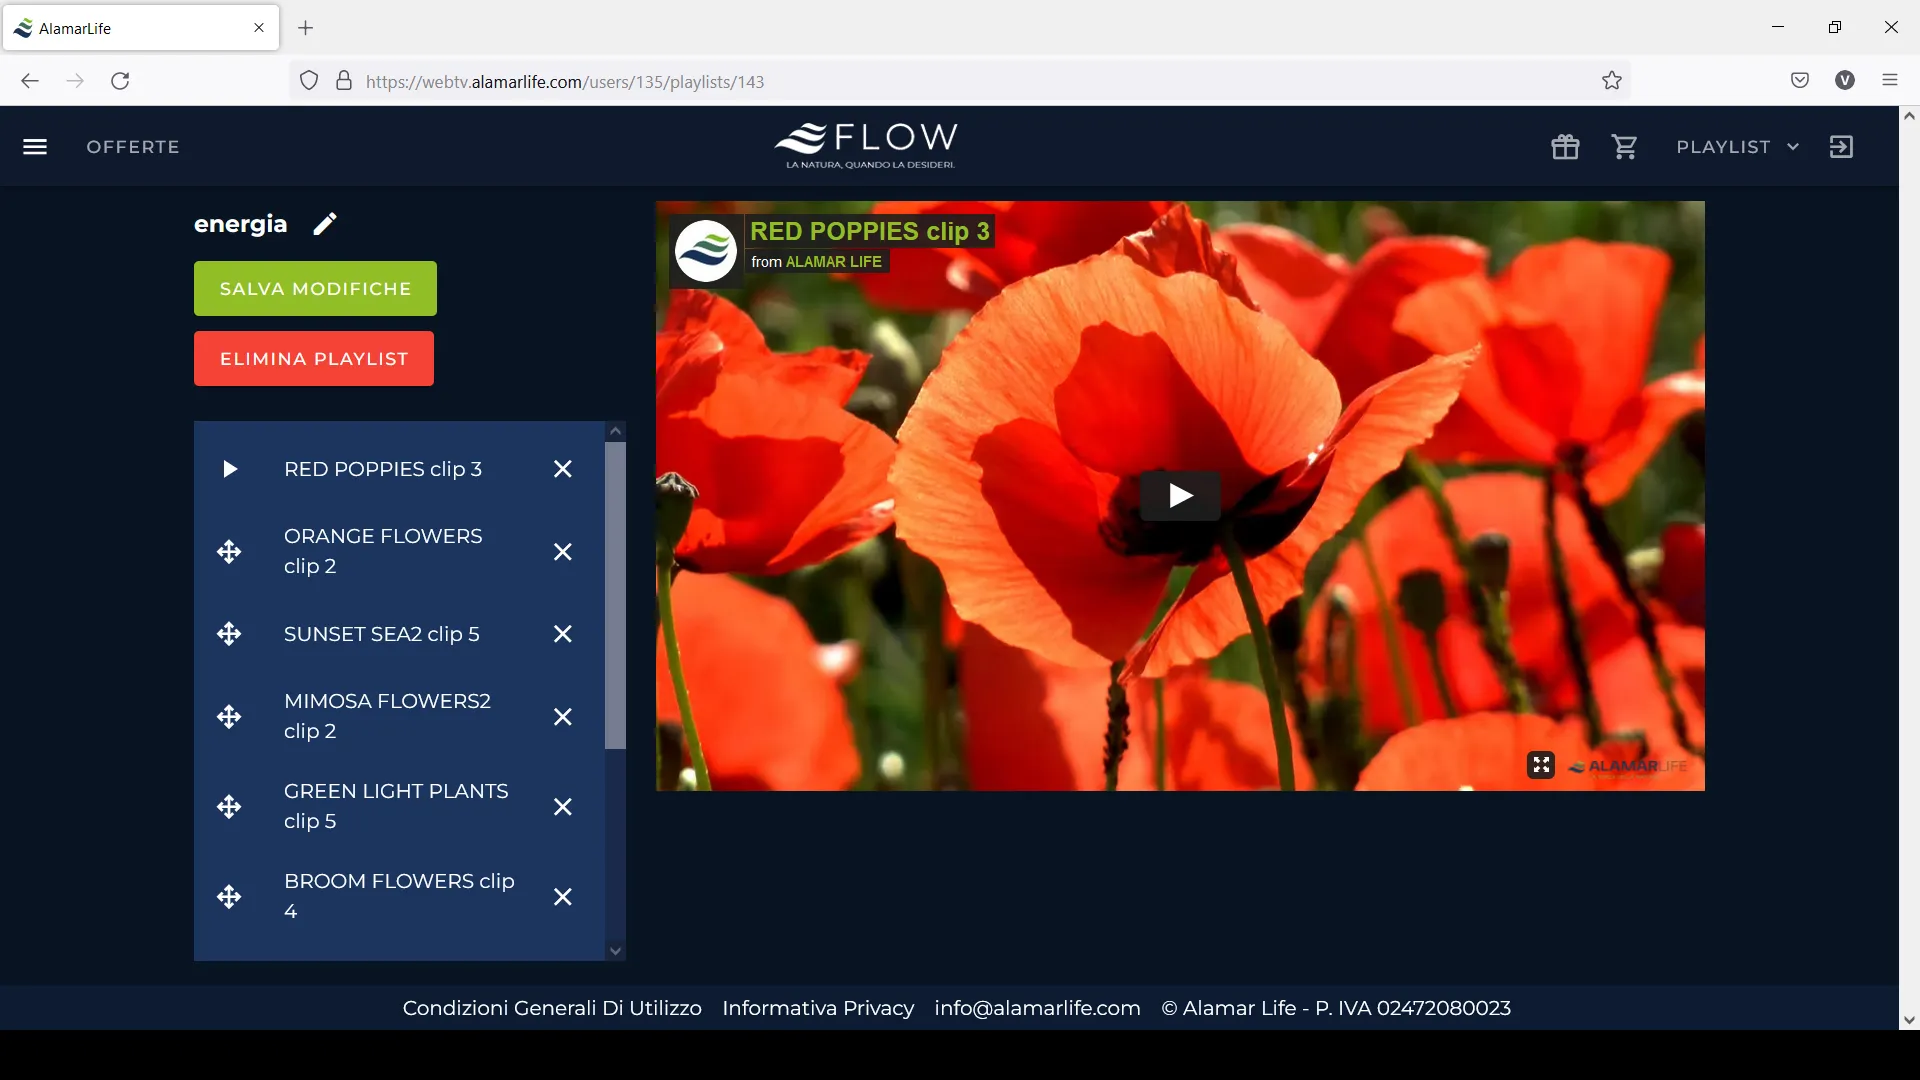This screenshot has width=1920, height=1080.
Task: Open ALAMAR LIFE author link in video
Action: pyautogui.click(x=834, y=262)
